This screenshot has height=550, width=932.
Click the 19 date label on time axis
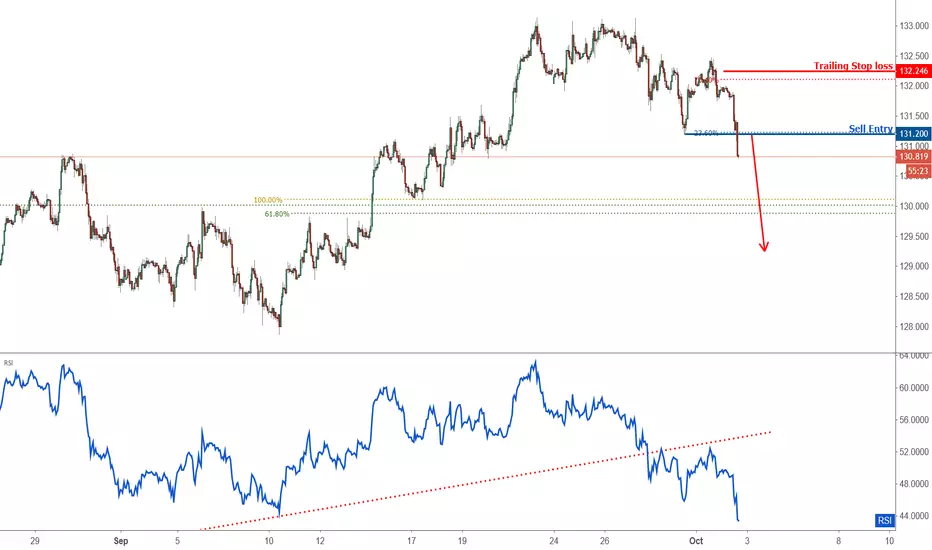click(462, 541)
